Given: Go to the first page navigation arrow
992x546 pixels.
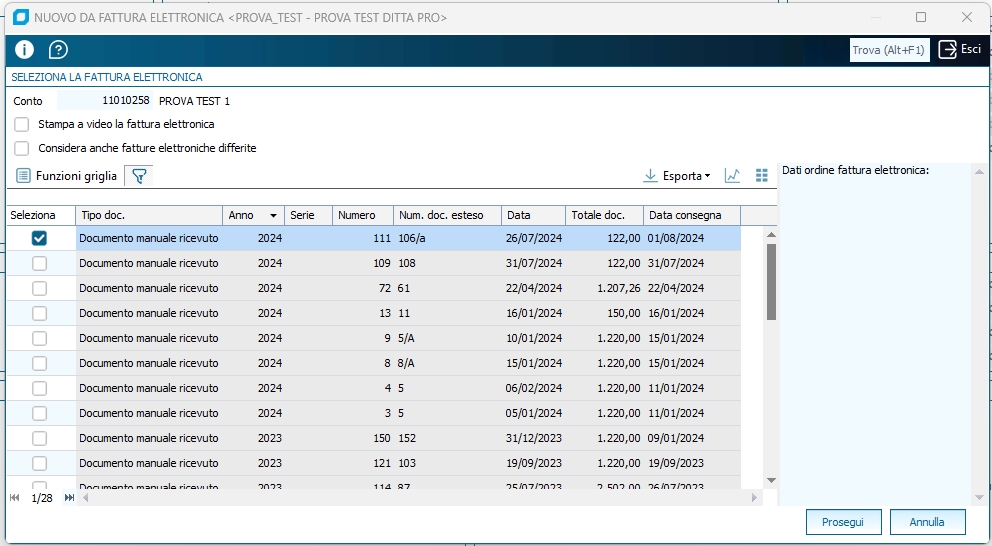Looking at the screenshot, I should pos(15,497).
